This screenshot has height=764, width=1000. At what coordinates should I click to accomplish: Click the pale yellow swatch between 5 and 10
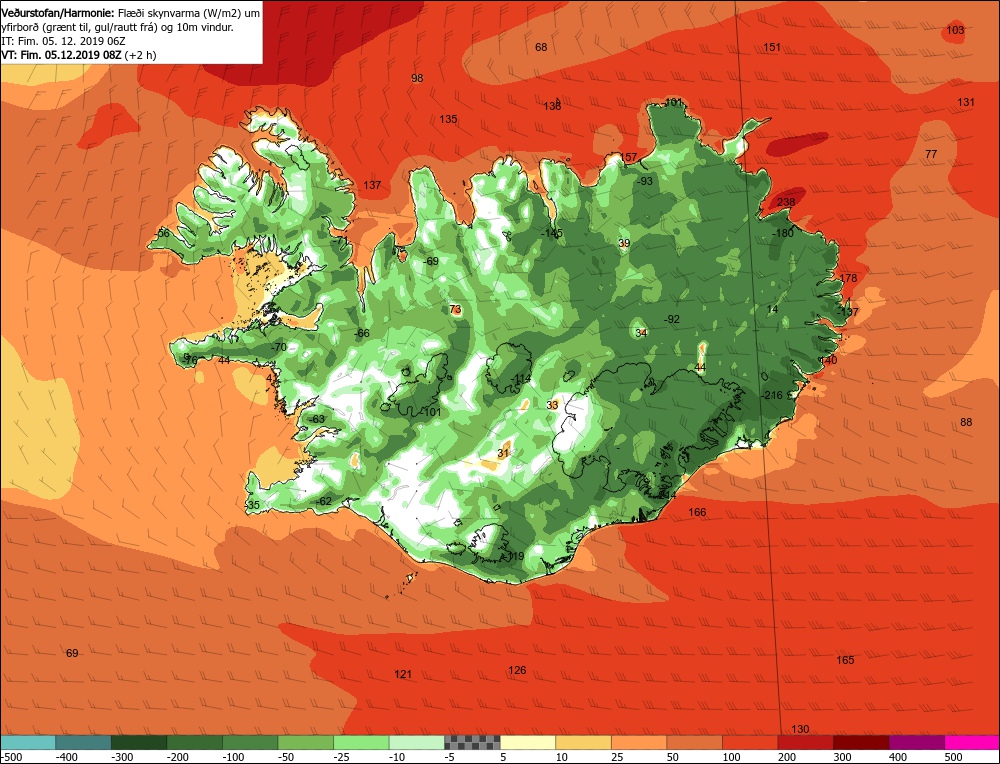527,742
